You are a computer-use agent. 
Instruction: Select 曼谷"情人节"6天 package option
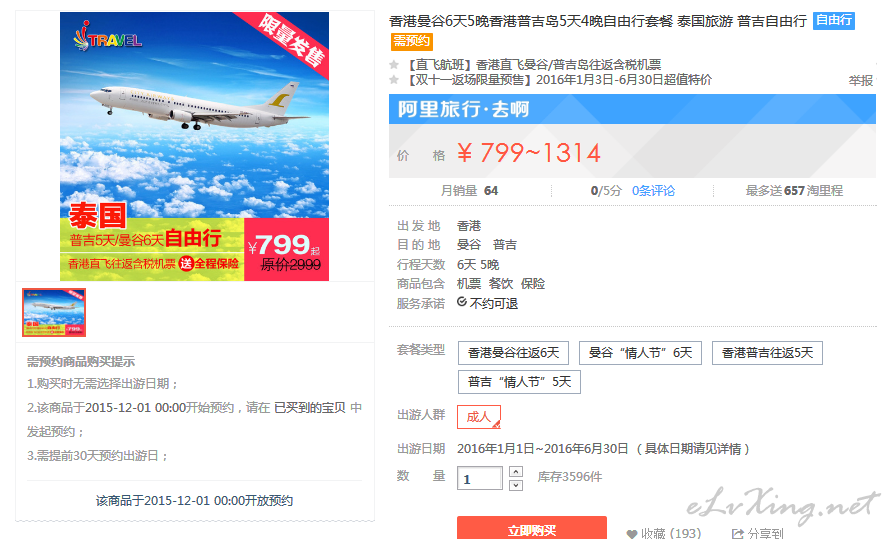point(640,353)
